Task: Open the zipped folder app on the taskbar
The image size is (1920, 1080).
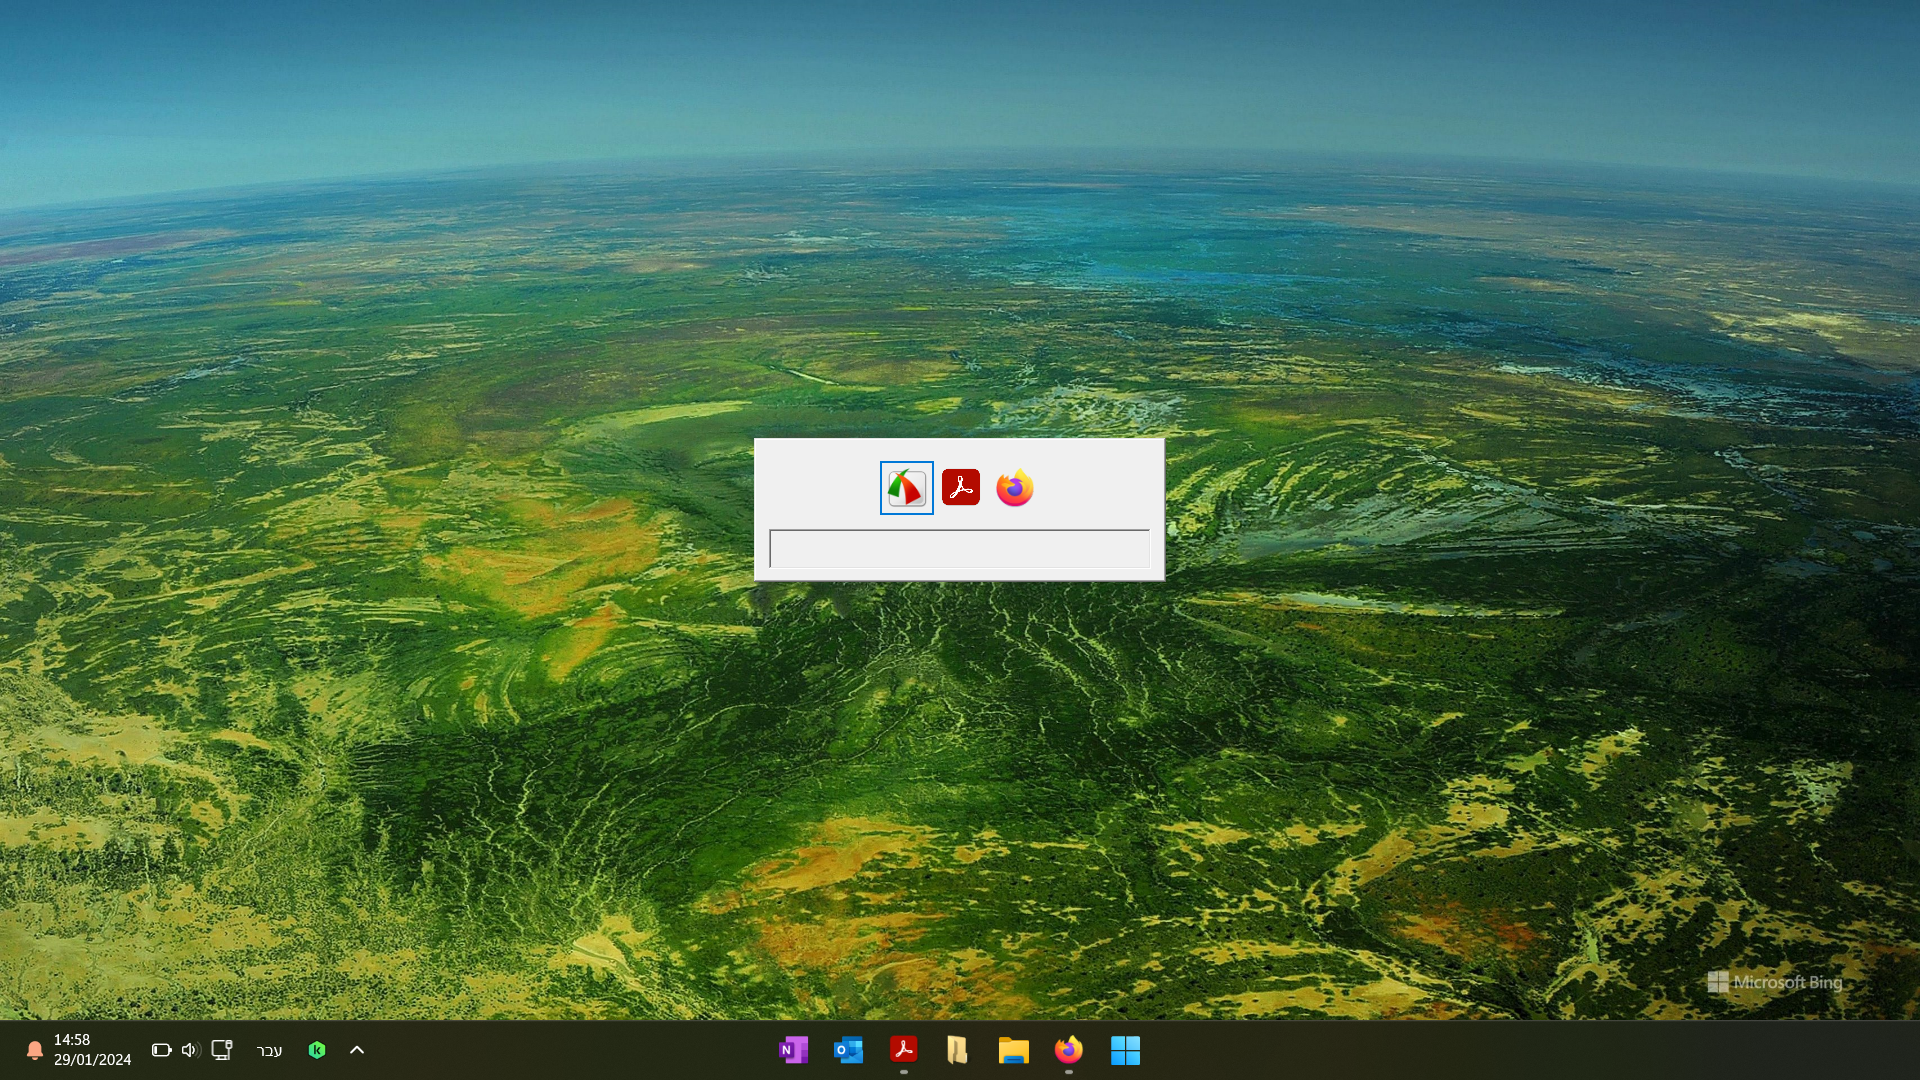Action: pos(957,1050)
